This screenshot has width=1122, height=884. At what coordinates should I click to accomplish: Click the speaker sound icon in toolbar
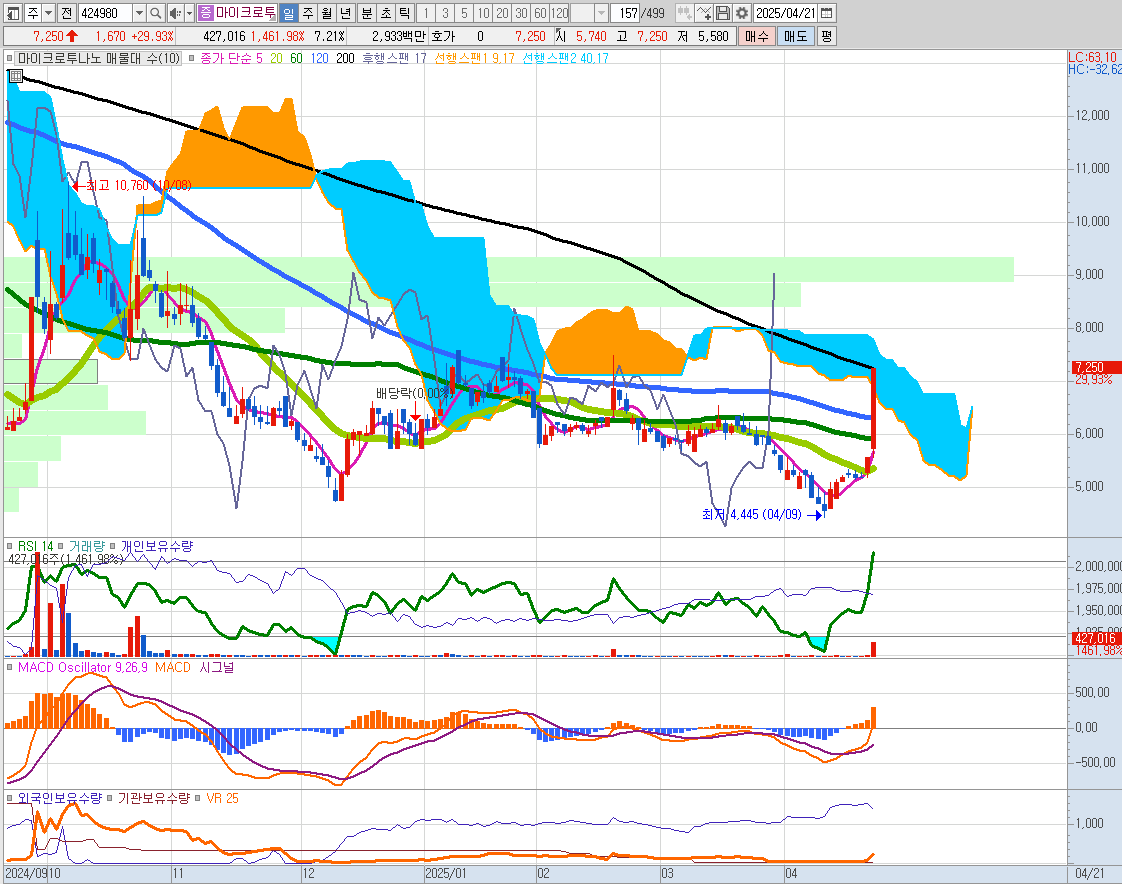(175, 13)
